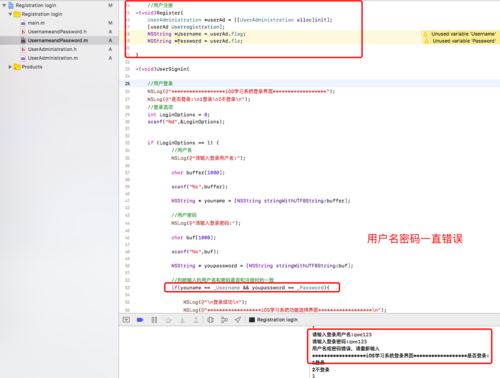Expand the Products folder
This screenshot has height=378, width=500.
click(x=10, y=67)
